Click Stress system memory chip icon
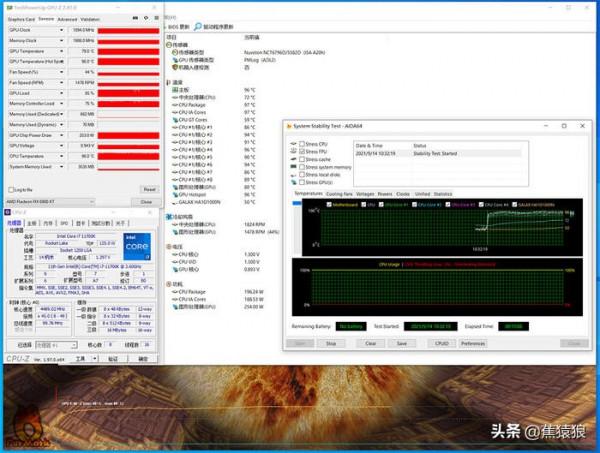This screenshot has height=453, width=600. 293,167
